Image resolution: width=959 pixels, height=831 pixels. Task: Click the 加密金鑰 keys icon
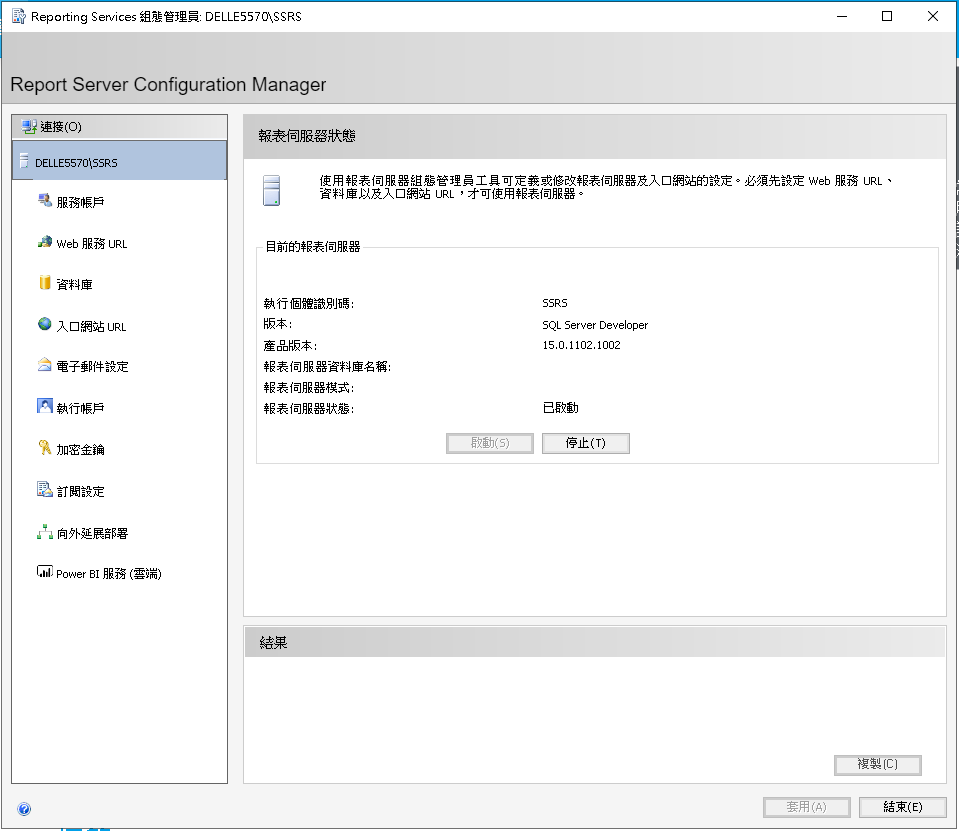pyautogui.click(x=45, y=448)
